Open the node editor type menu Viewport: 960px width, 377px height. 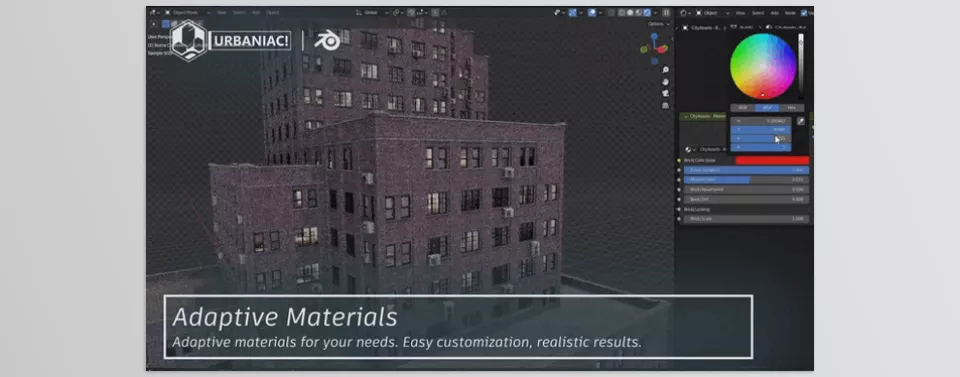point(686,13)
